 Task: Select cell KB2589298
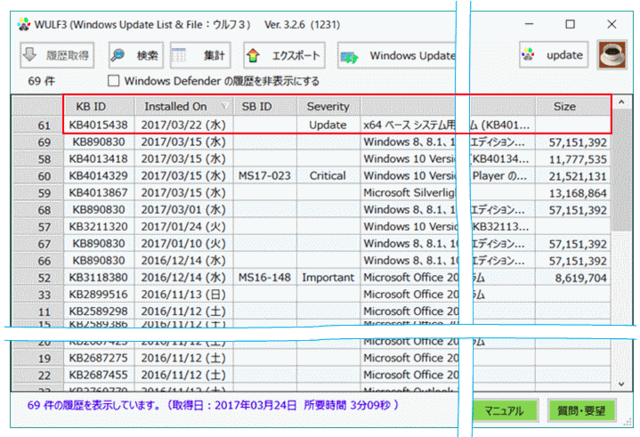point(99,311)
